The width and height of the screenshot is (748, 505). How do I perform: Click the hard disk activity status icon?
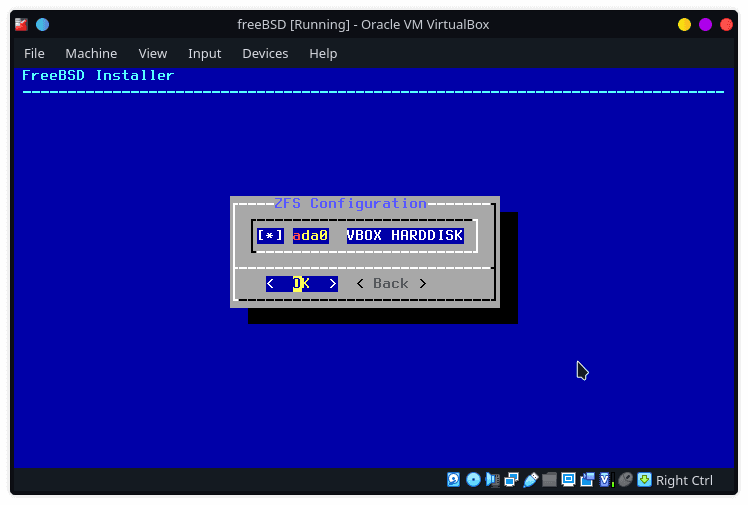453,480
